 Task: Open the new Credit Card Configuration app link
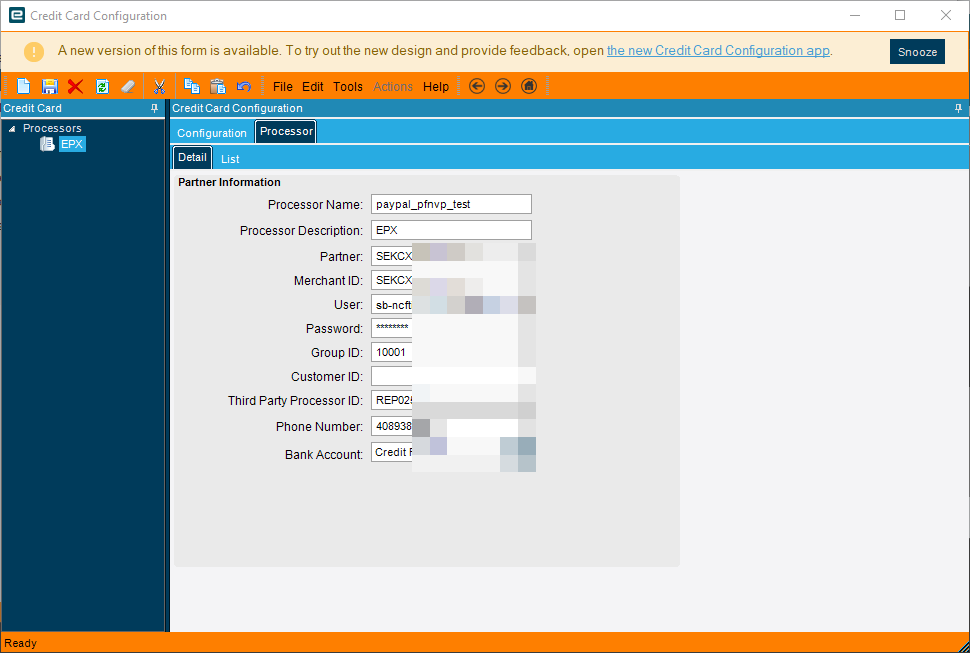(718, 51)
